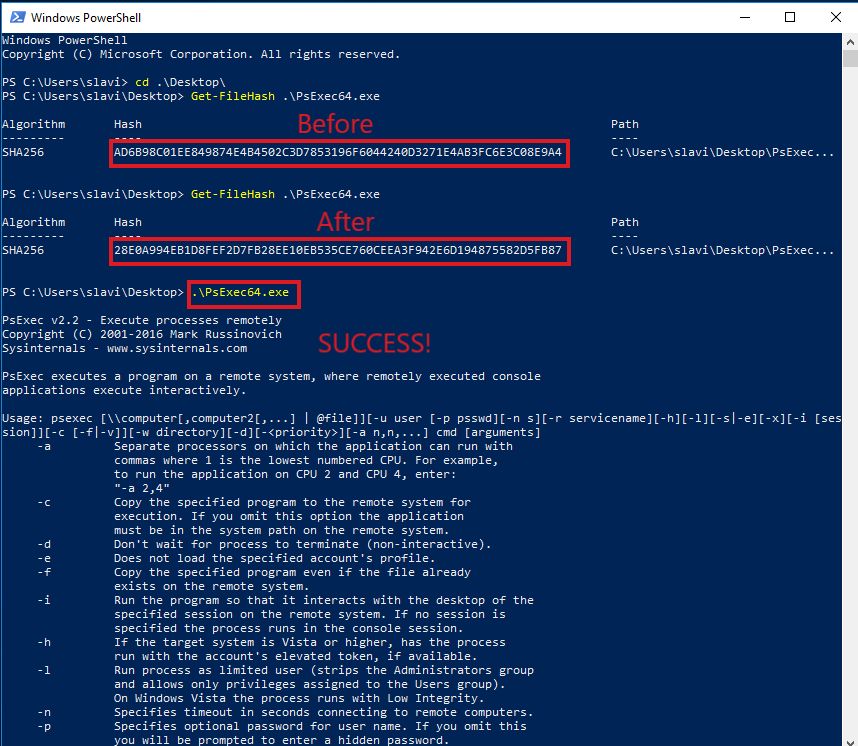Click the 'Windows PowerShell' title text
858x746 pixels.
click(86, 18)
